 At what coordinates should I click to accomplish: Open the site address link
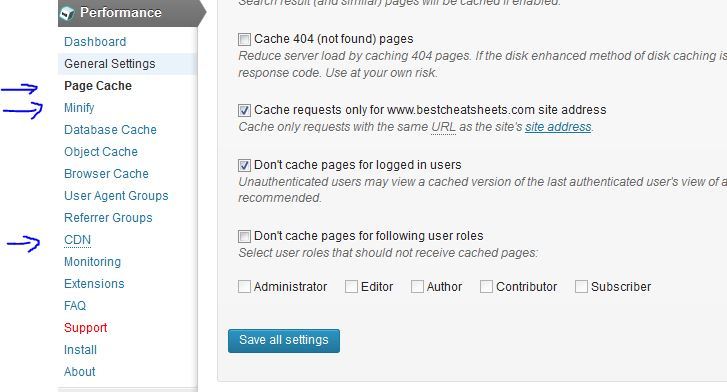[558, 127]
